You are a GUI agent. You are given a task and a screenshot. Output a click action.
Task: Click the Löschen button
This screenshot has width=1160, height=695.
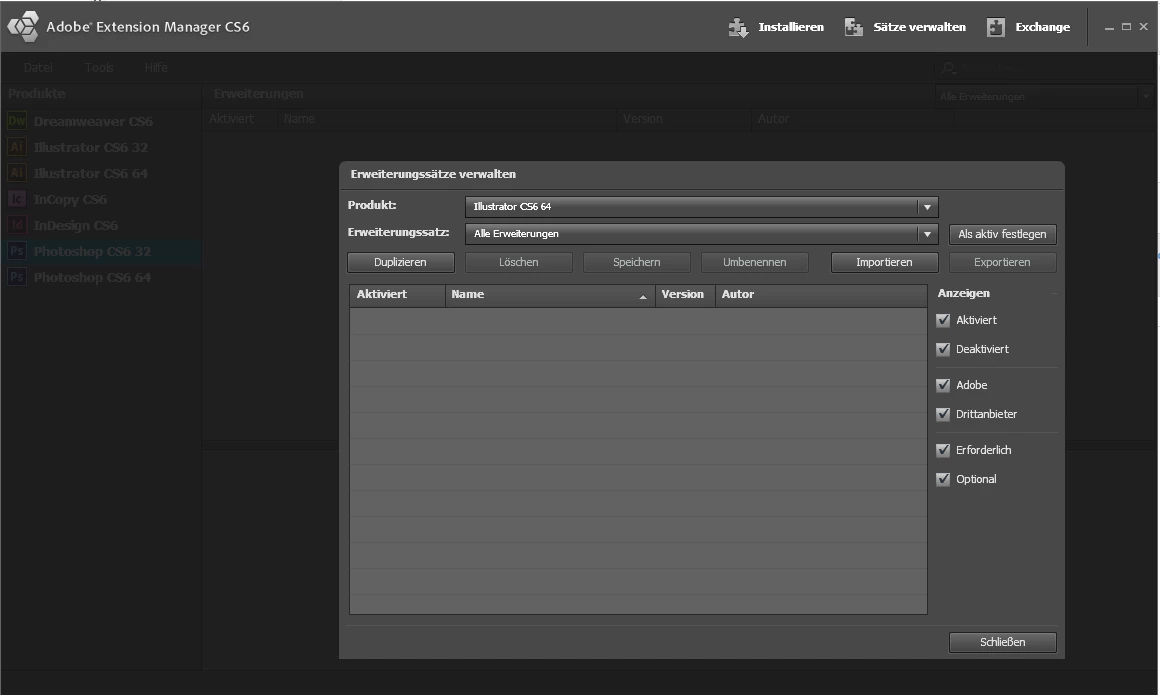(519, 262)
